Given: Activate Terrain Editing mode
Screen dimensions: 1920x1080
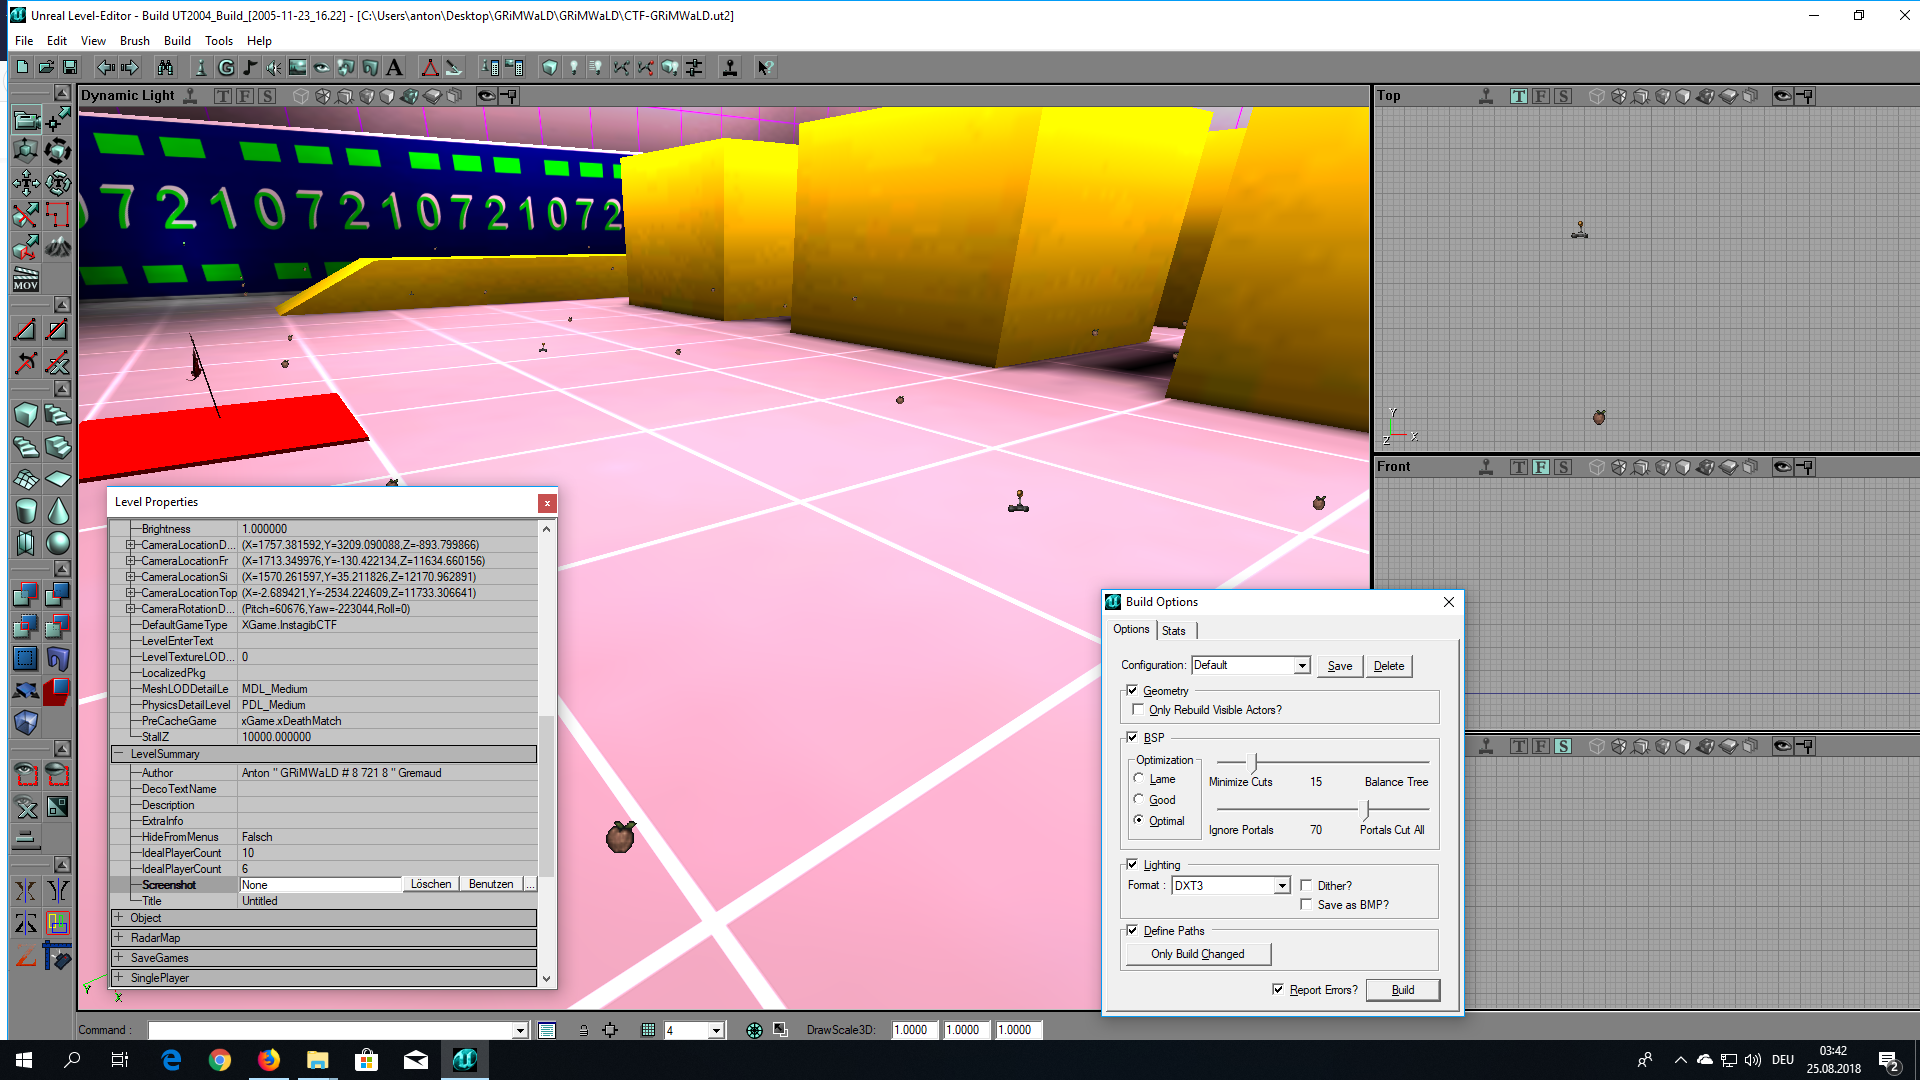Looking at the screenshot, I should pyautogui.click(x=58, y=248).
